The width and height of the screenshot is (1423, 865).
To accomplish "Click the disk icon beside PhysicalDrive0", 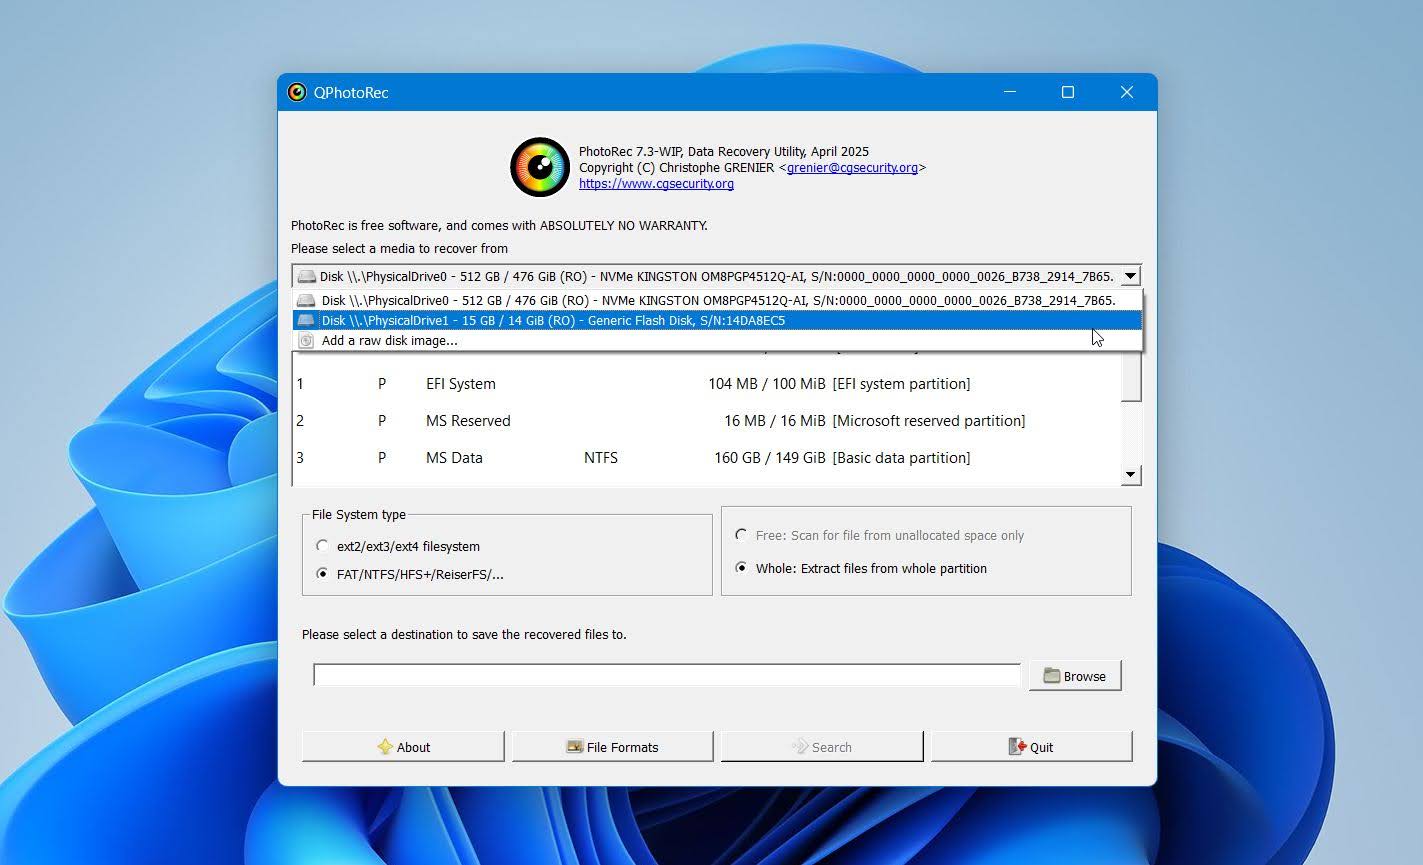I will (x=305, y=300).
